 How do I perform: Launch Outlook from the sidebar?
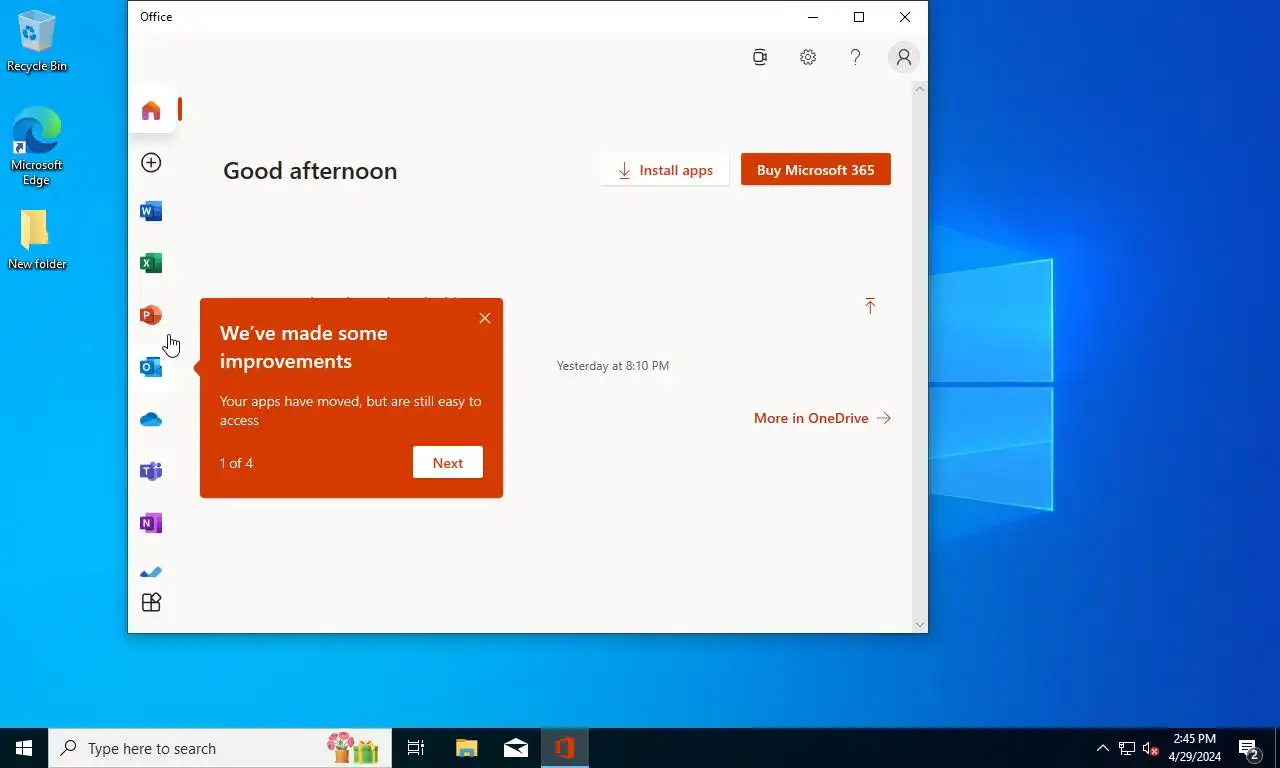tap(151, 367)
